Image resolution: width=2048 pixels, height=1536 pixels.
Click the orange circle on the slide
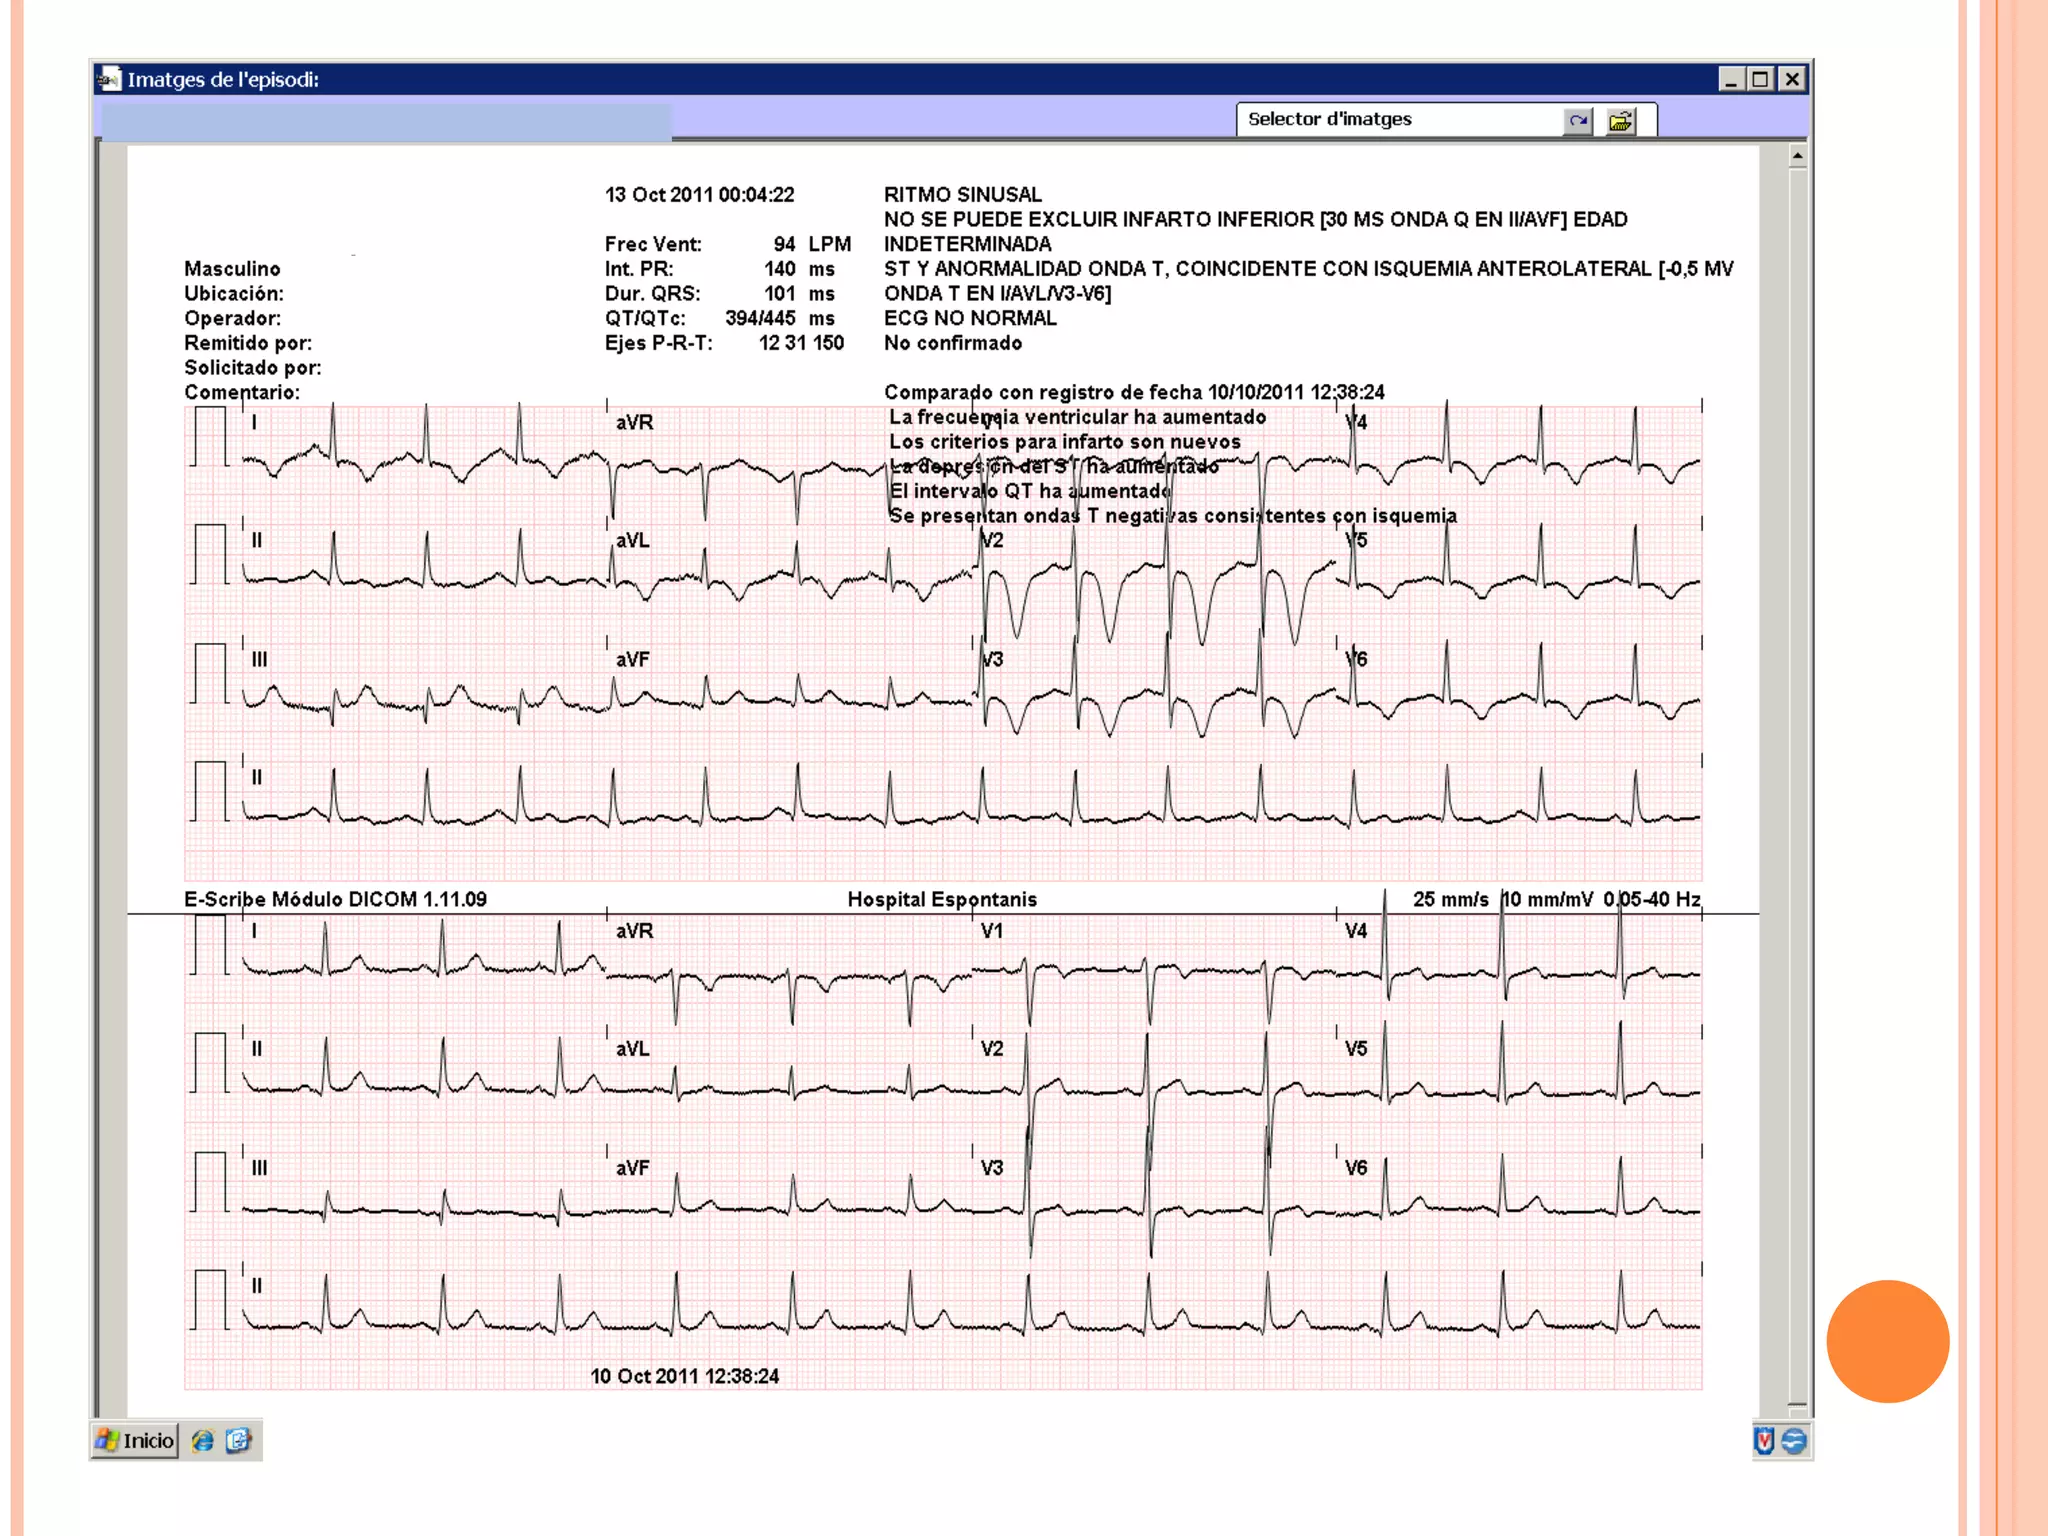tap(1887, 1341)
